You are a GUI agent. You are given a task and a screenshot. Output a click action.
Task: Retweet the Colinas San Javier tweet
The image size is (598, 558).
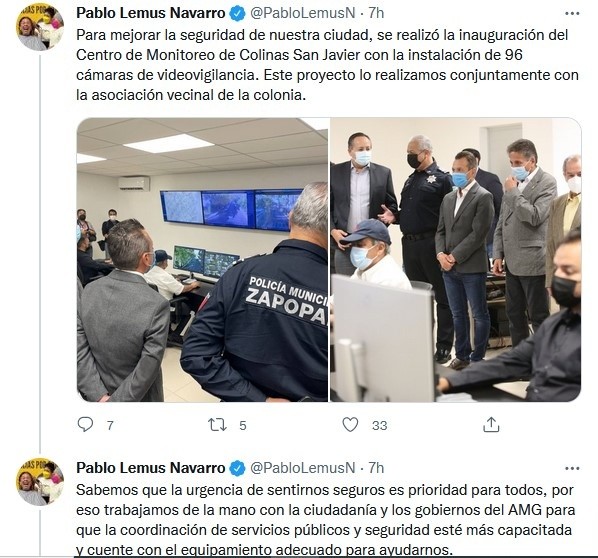[x=217, y=425]
